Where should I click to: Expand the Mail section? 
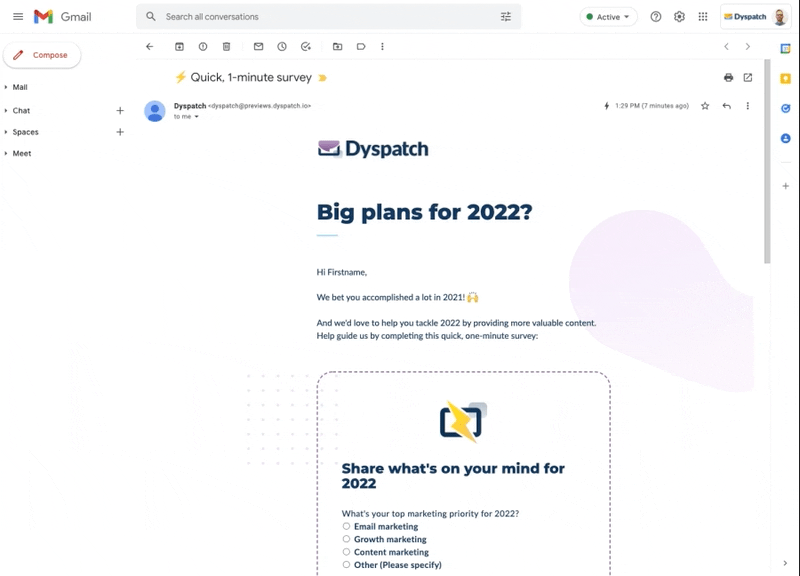pos(6,87)
